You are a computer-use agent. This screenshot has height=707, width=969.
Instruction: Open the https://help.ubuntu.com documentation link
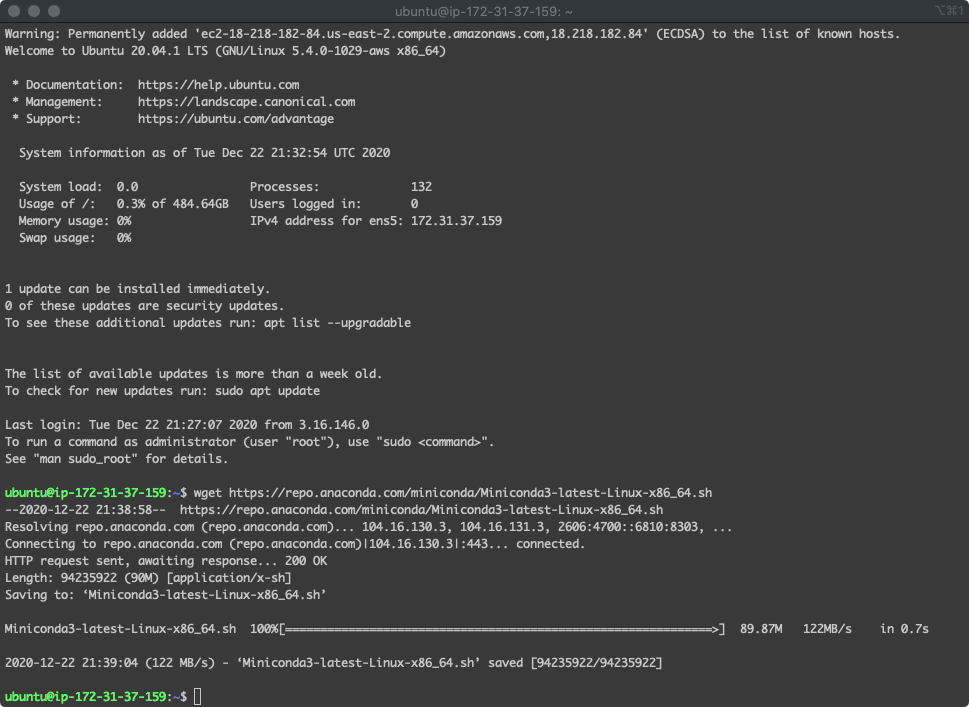(218, 85)
